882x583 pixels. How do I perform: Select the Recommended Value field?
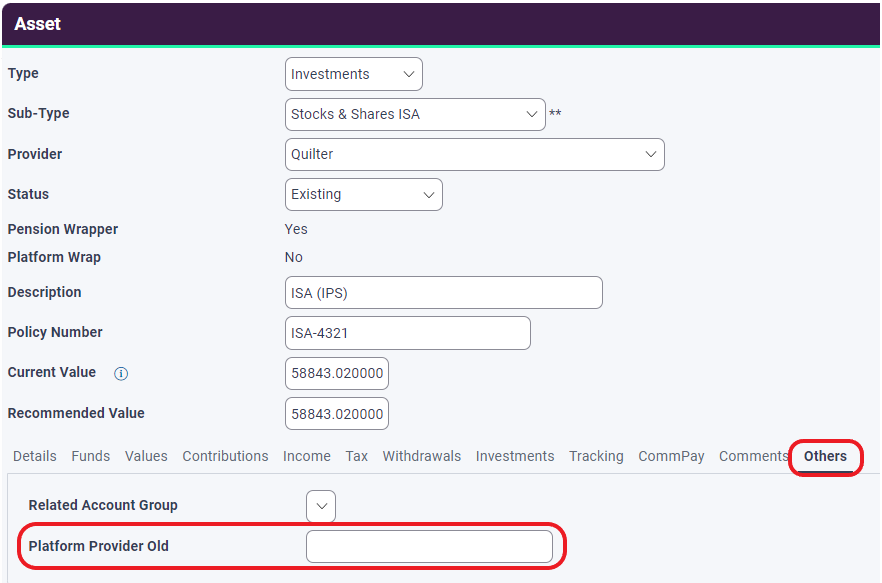[337, 413]
